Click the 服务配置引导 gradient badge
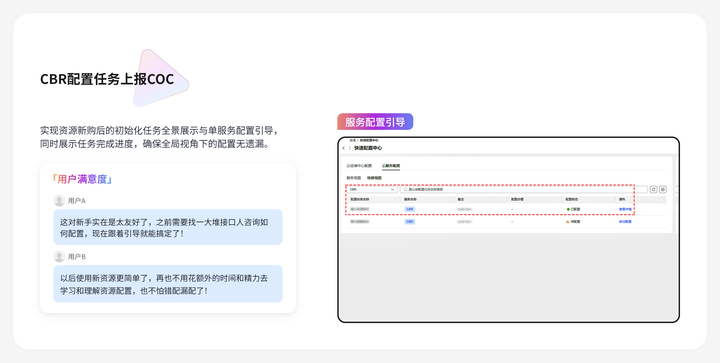 tap(375, 122)
